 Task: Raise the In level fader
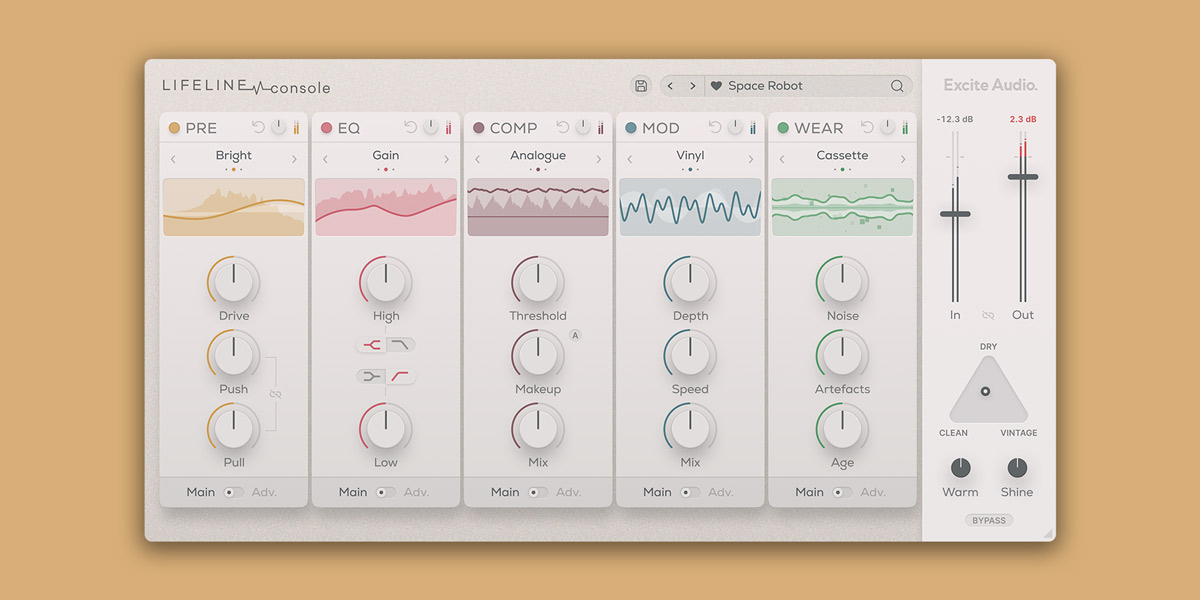tap(955, 212)
